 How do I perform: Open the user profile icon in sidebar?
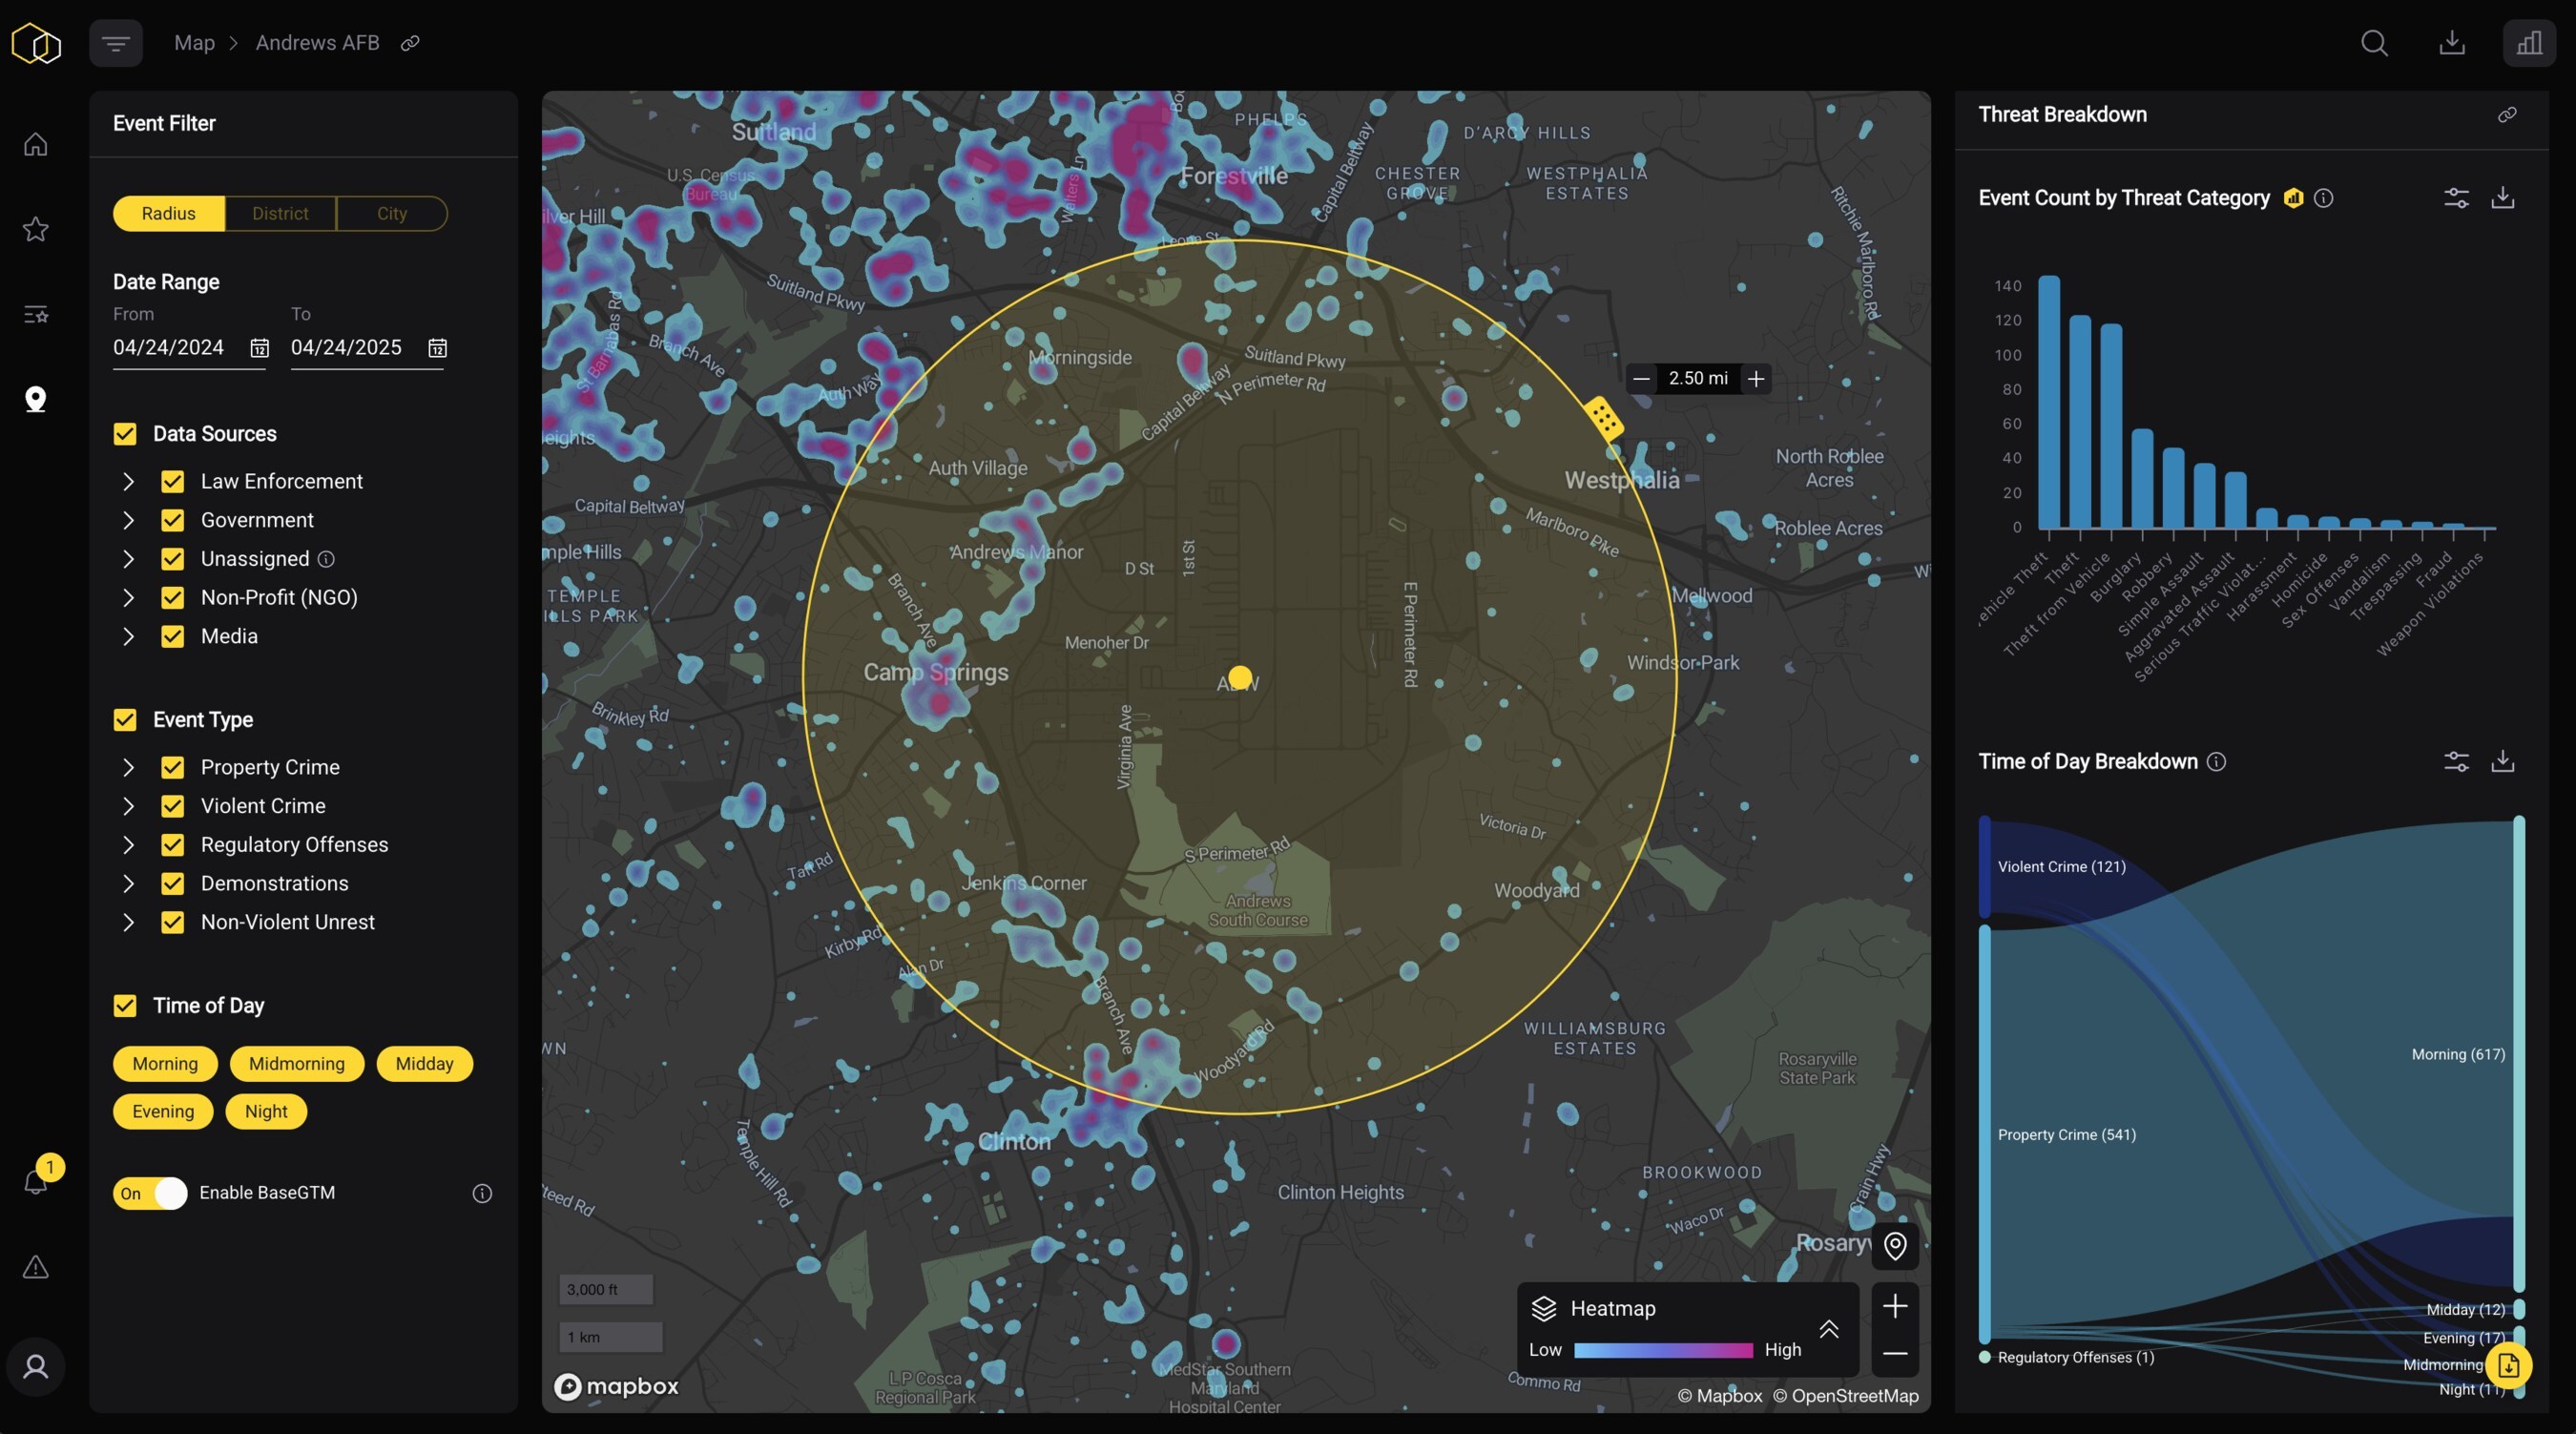pos(36,1366)
